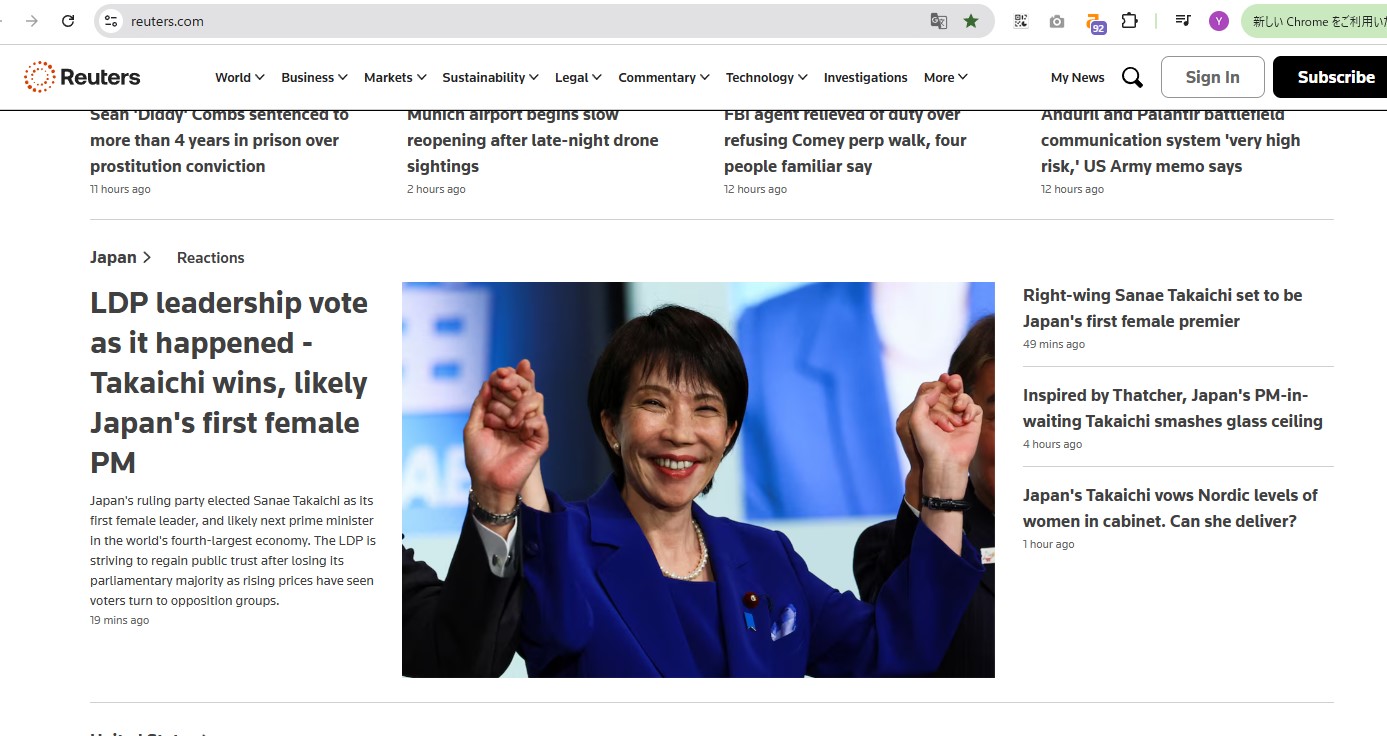The width and height of the screenshot is (1387, 736).
Task: Click the purple Y profile avatar
Action: [x=1218, y=21]
